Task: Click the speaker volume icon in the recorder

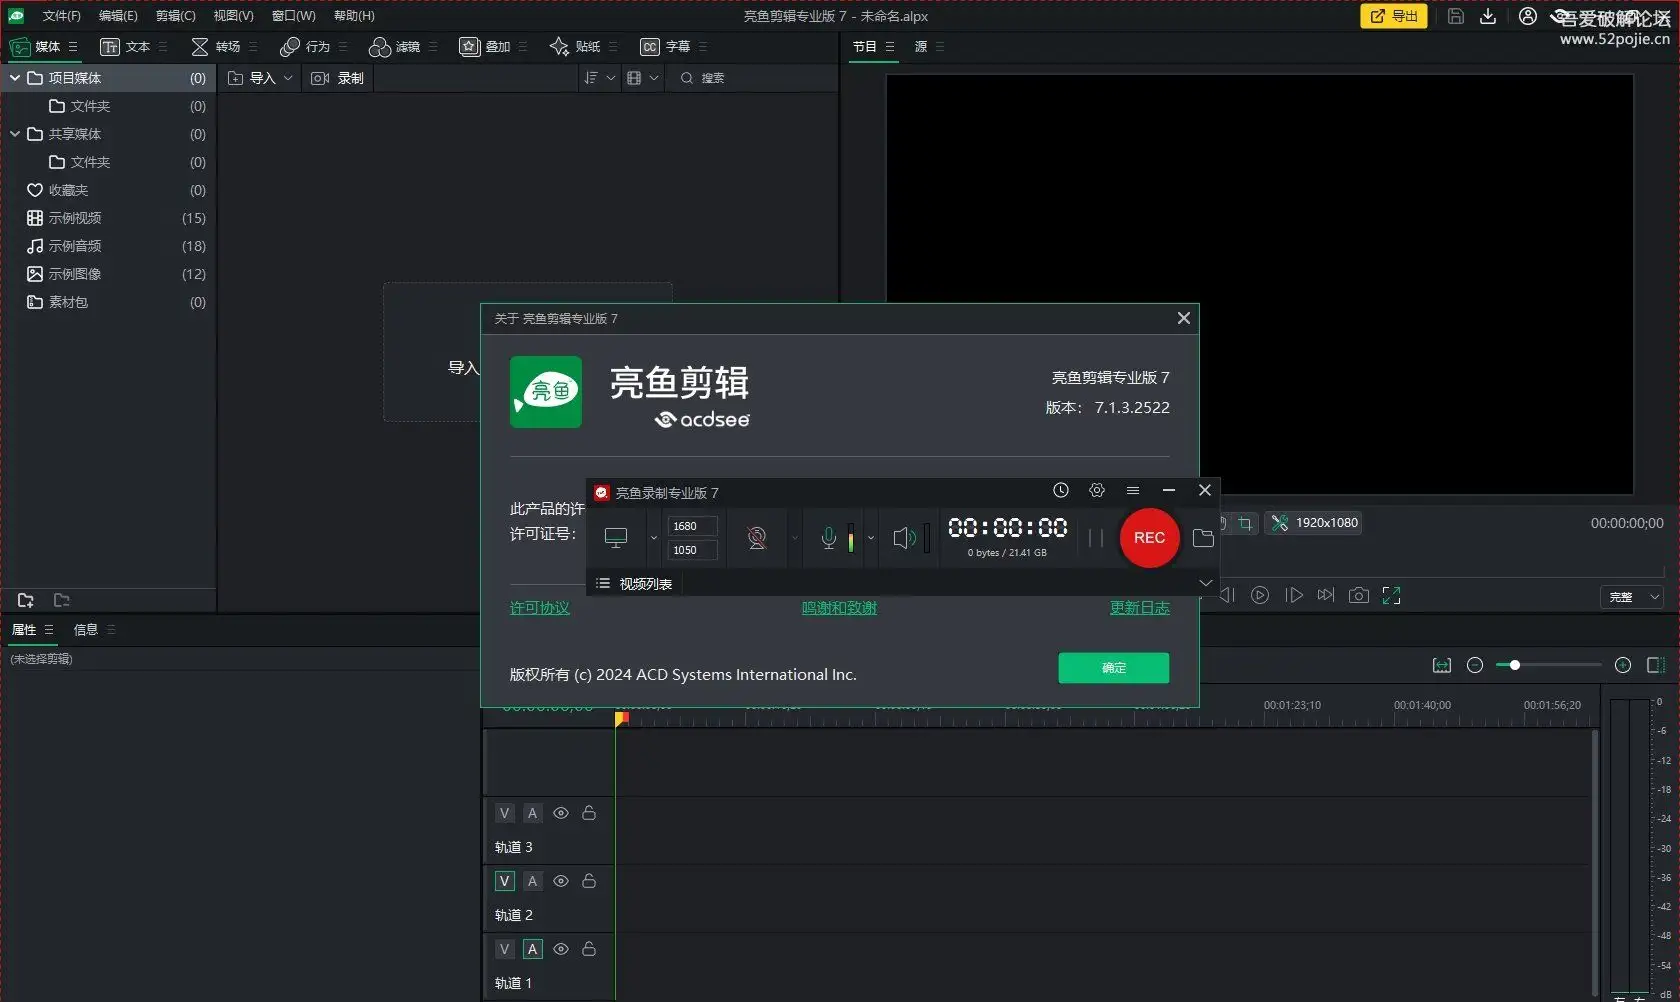Action: 905,538
